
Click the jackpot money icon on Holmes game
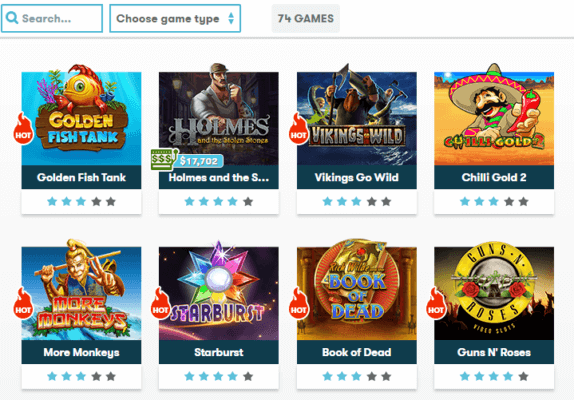tap(163, 159)
